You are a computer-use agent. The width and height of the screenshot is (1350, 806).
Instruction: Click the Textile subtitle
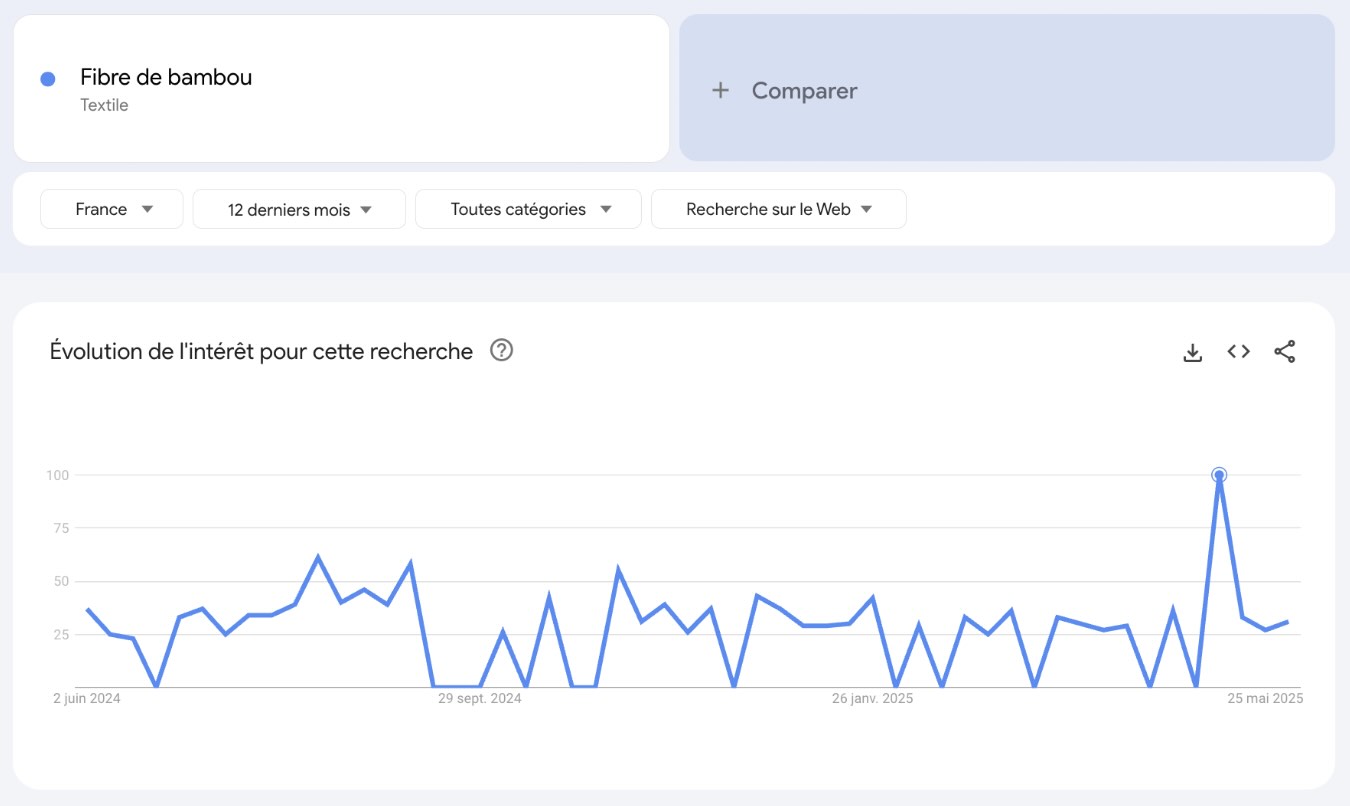pos(104,105)
